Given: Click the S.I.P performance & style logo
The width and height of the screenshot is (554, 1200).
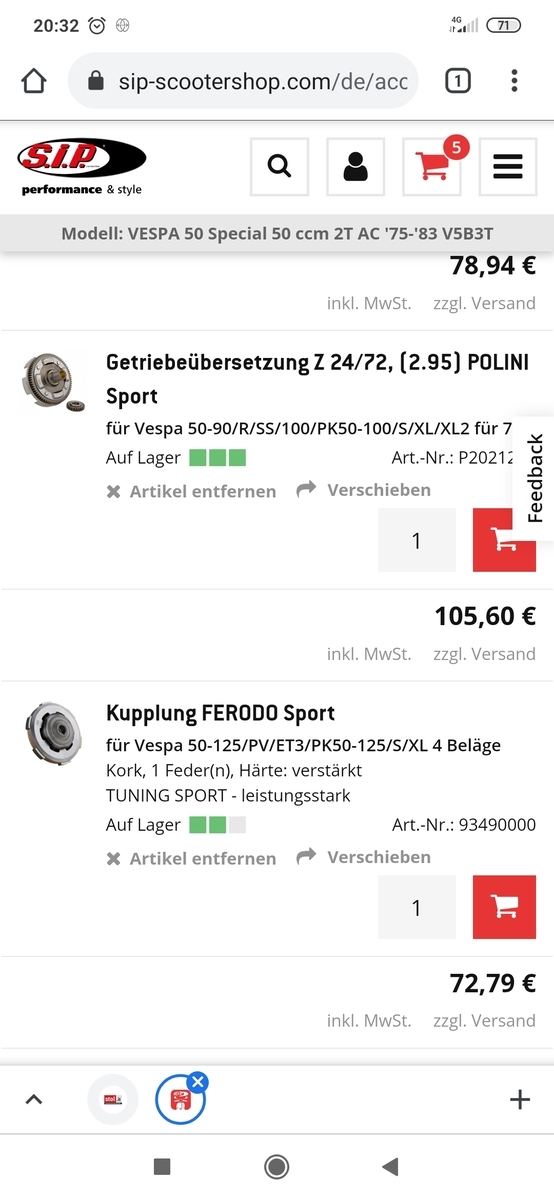Looking at the screenshot, I should (x=82, y=166).
